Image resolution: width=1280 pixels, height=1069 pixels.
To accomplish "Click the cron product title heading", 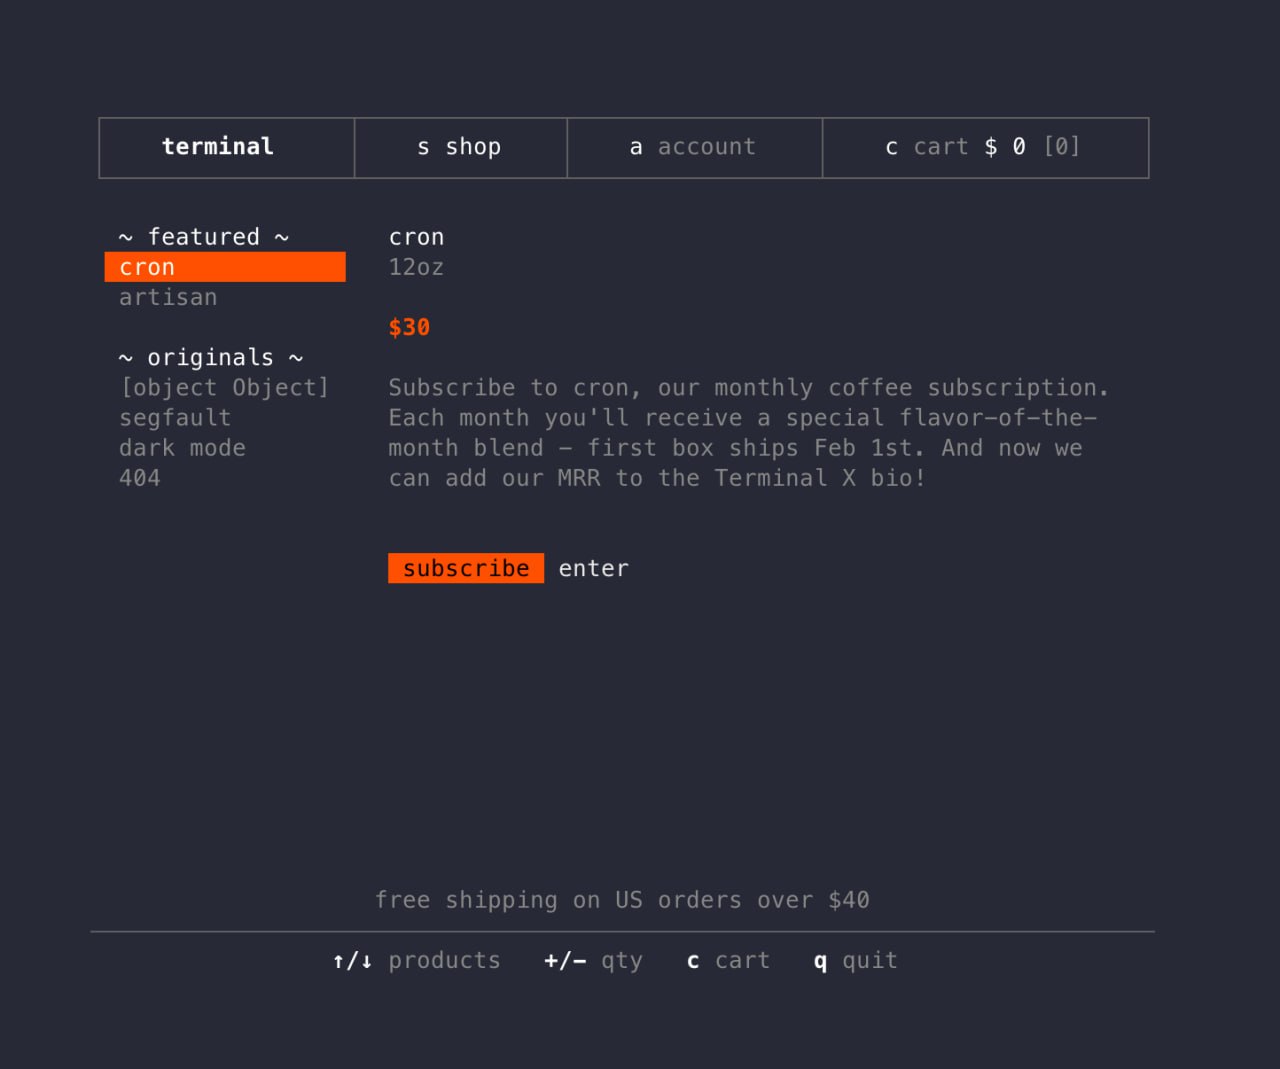I will tap(416, 237).
